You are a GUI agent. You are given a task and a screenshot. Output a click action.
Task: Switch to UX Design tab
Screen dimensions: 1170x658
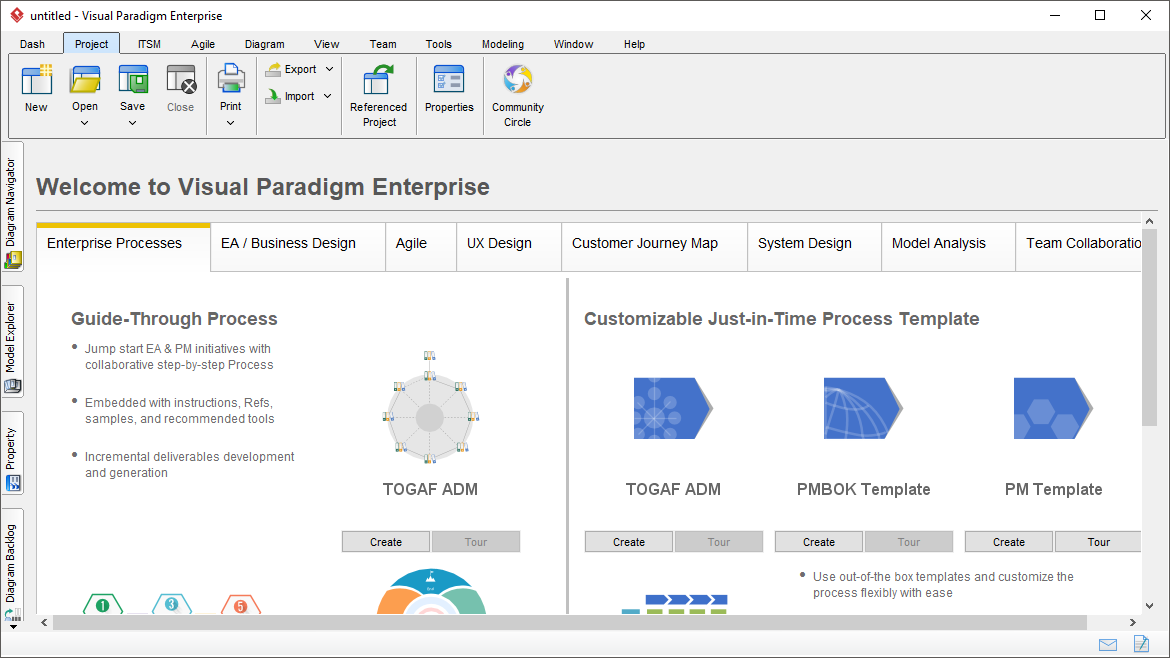509,247
